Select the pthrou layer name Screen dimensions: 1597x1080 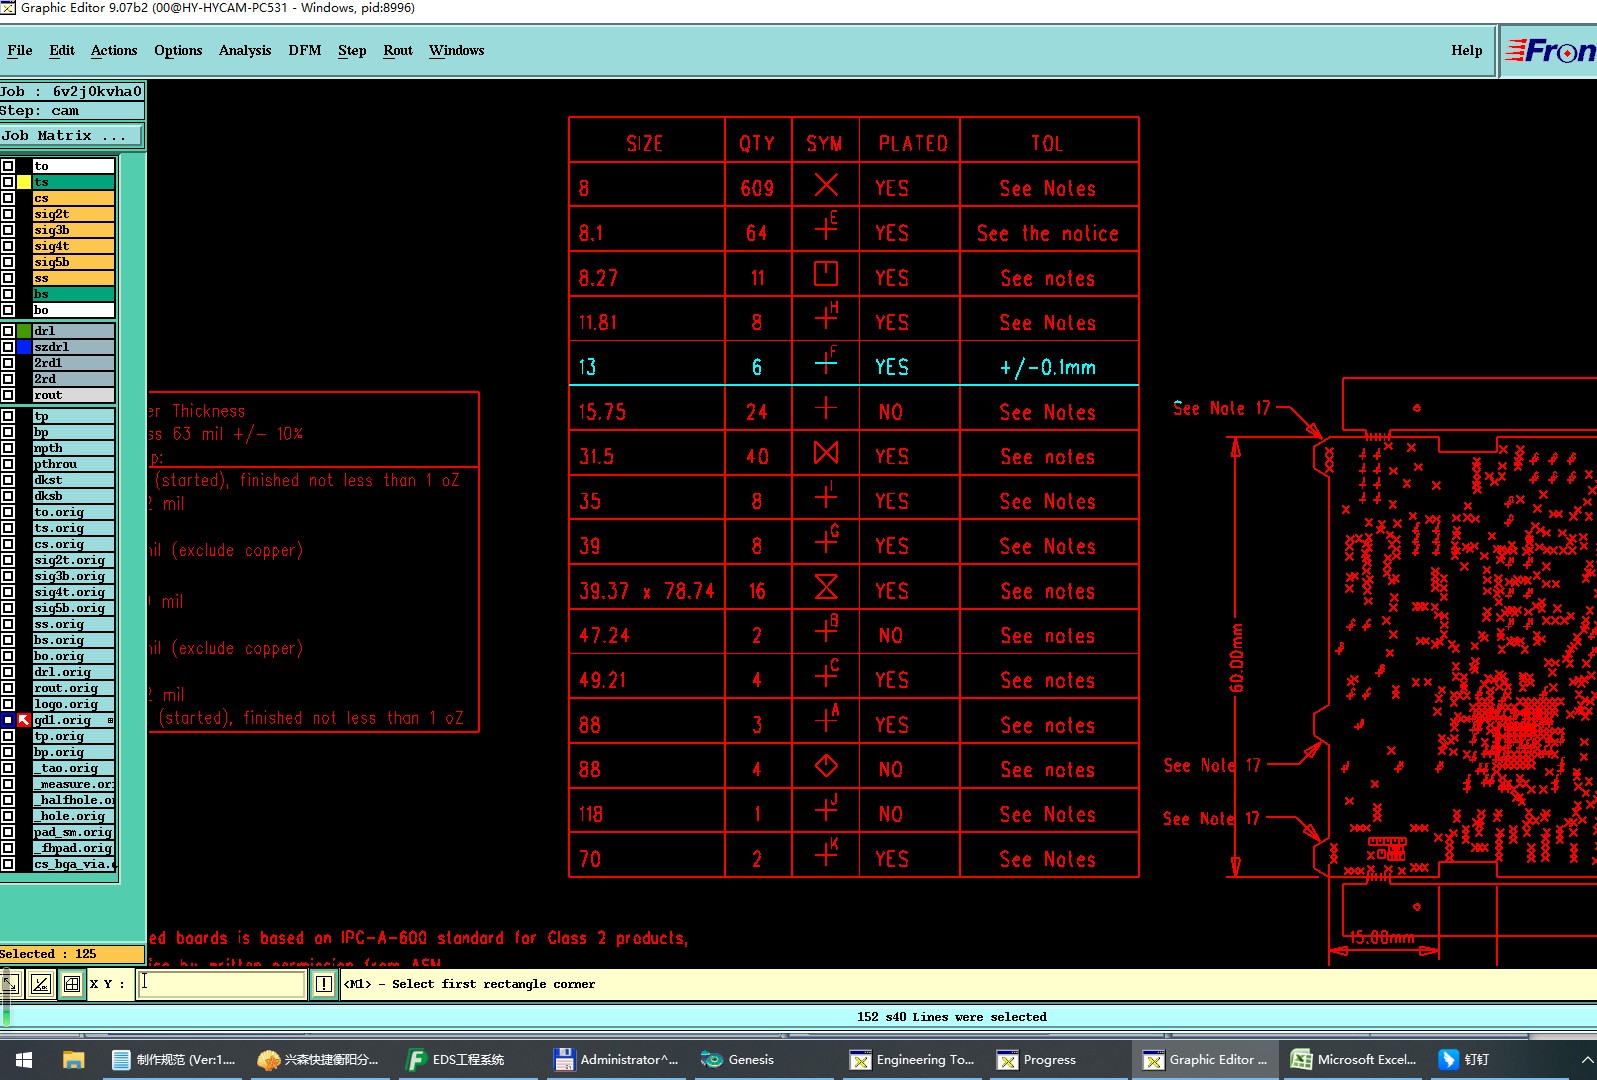pyautogui.click(x=74, y=464)
